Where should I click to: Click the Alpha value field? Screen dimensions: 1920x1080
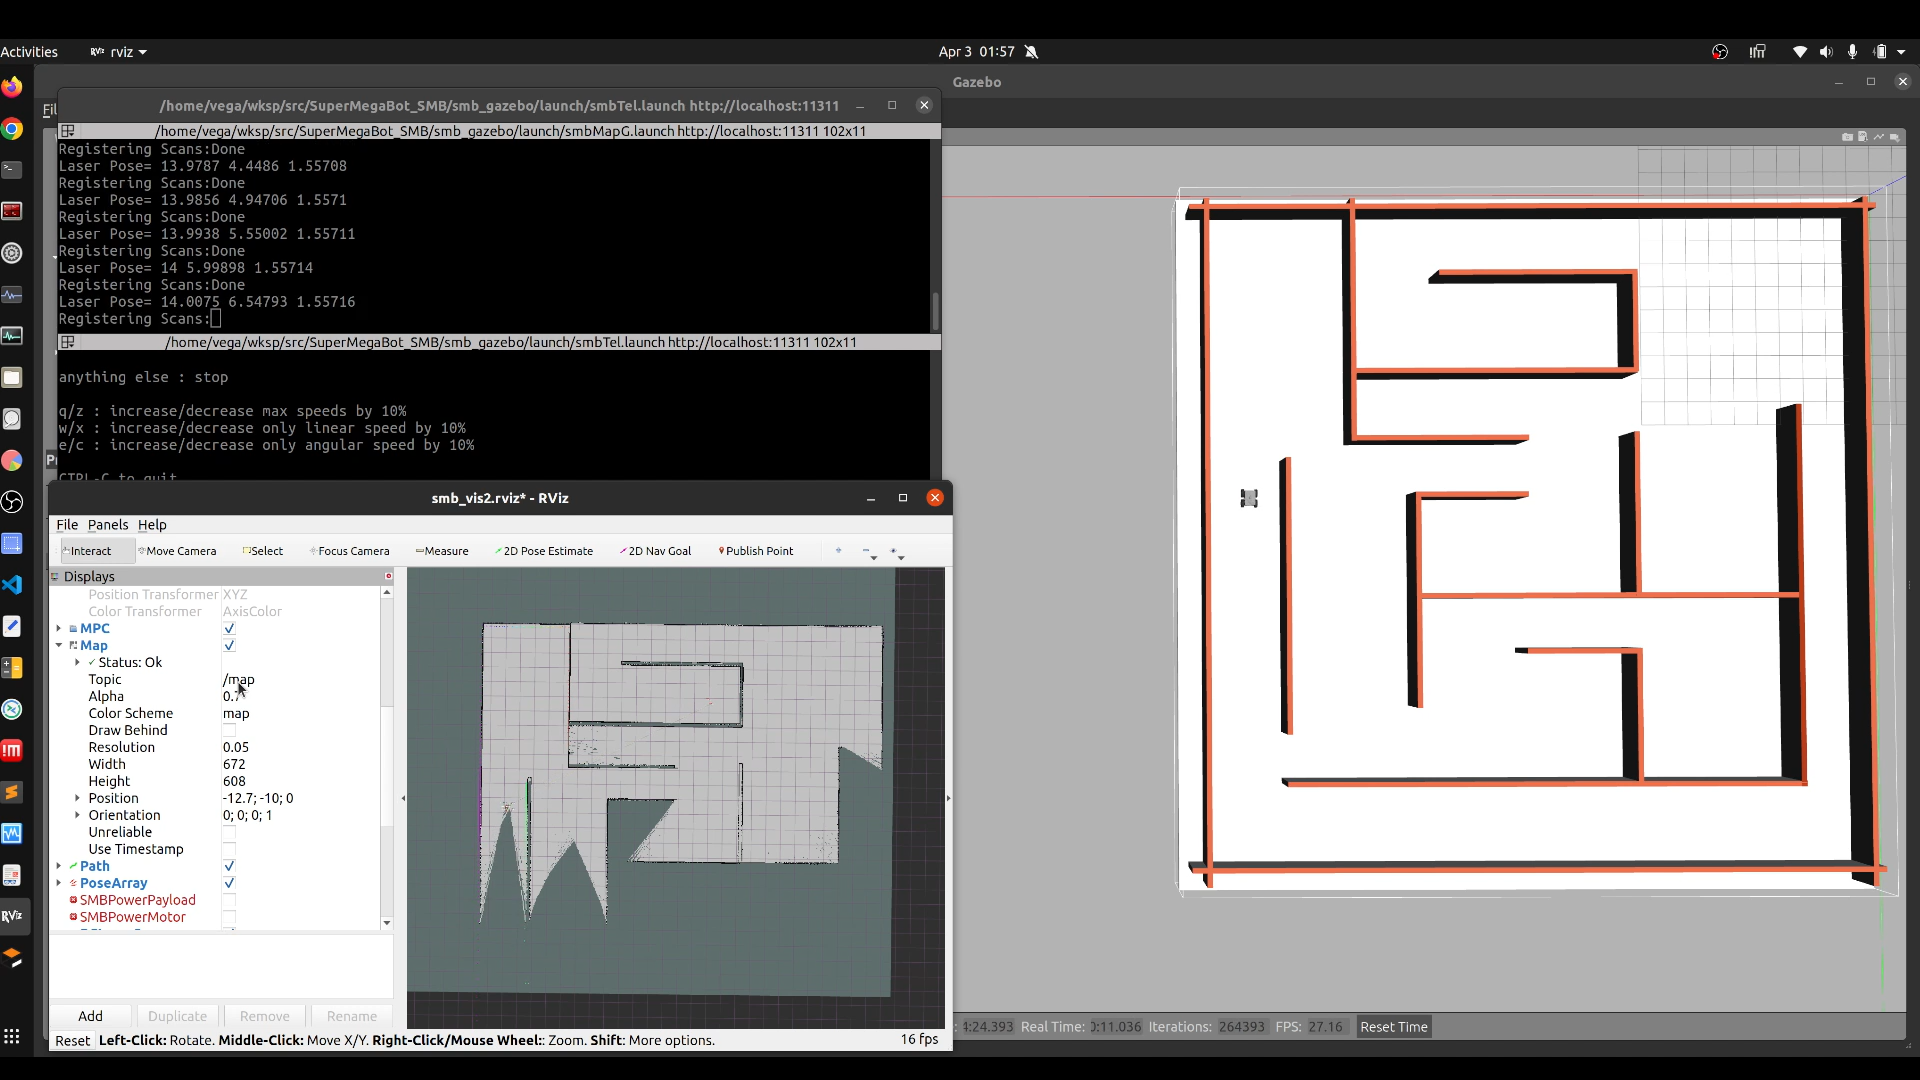(x=300, y=697)
